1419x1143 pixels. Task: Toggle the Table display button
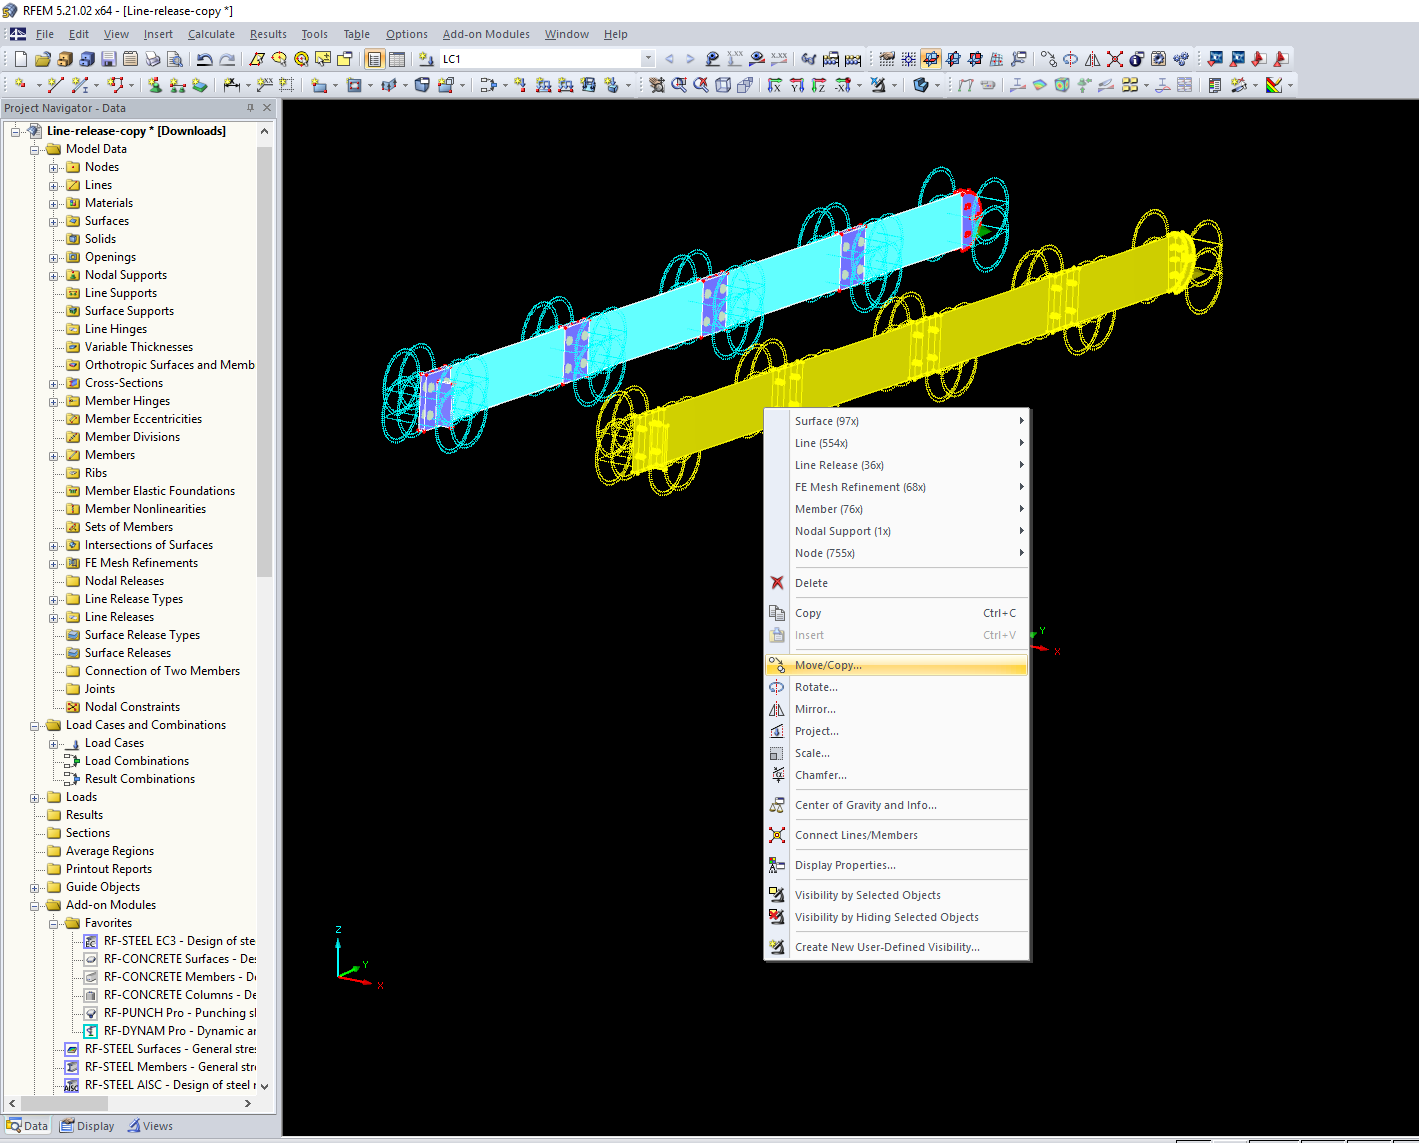[397, 59]
